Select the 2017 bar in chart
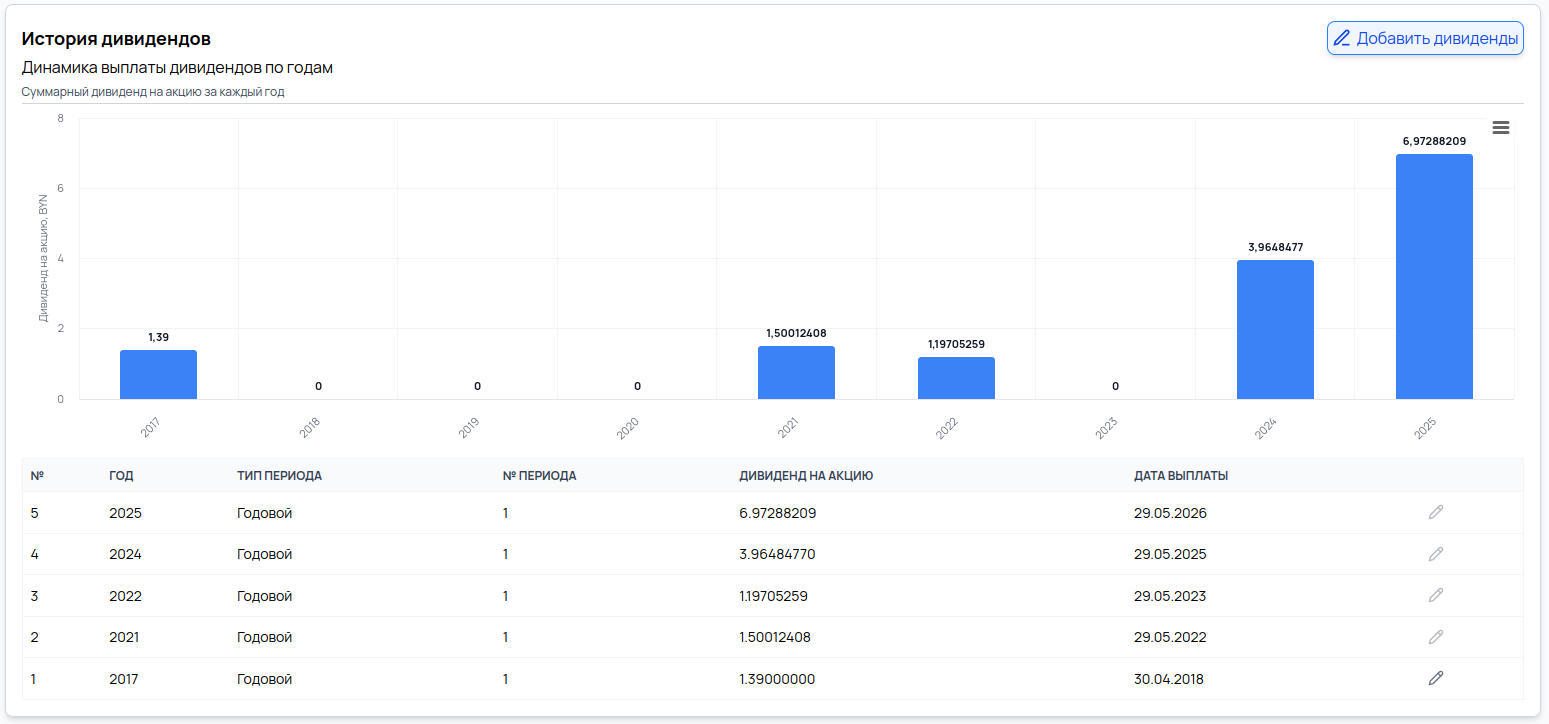The image size is (1549, 724). click(158, 375)
